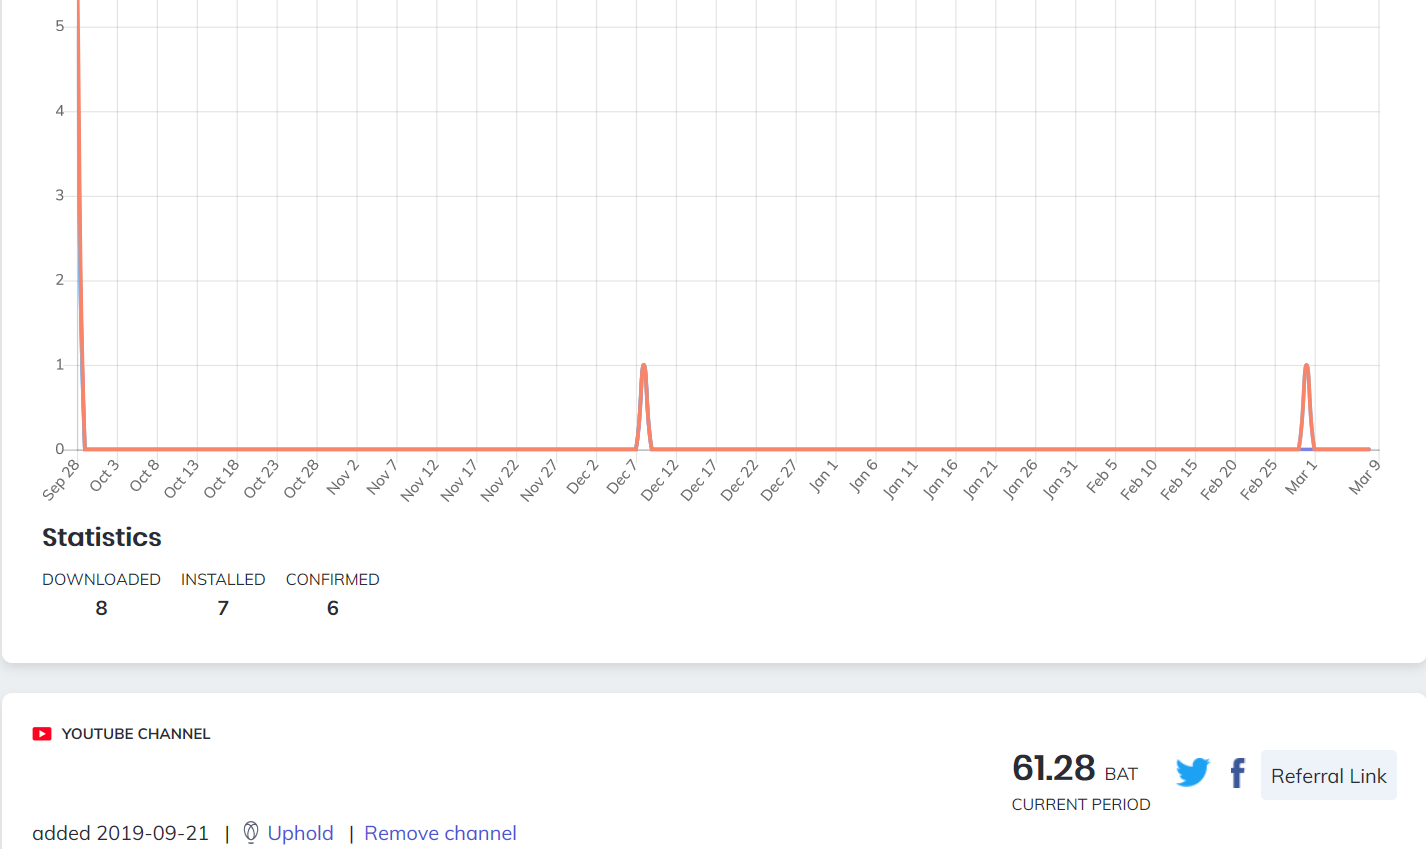
Task: Select the DOWNLOADED statistic value 8
Action: [101, 608]
